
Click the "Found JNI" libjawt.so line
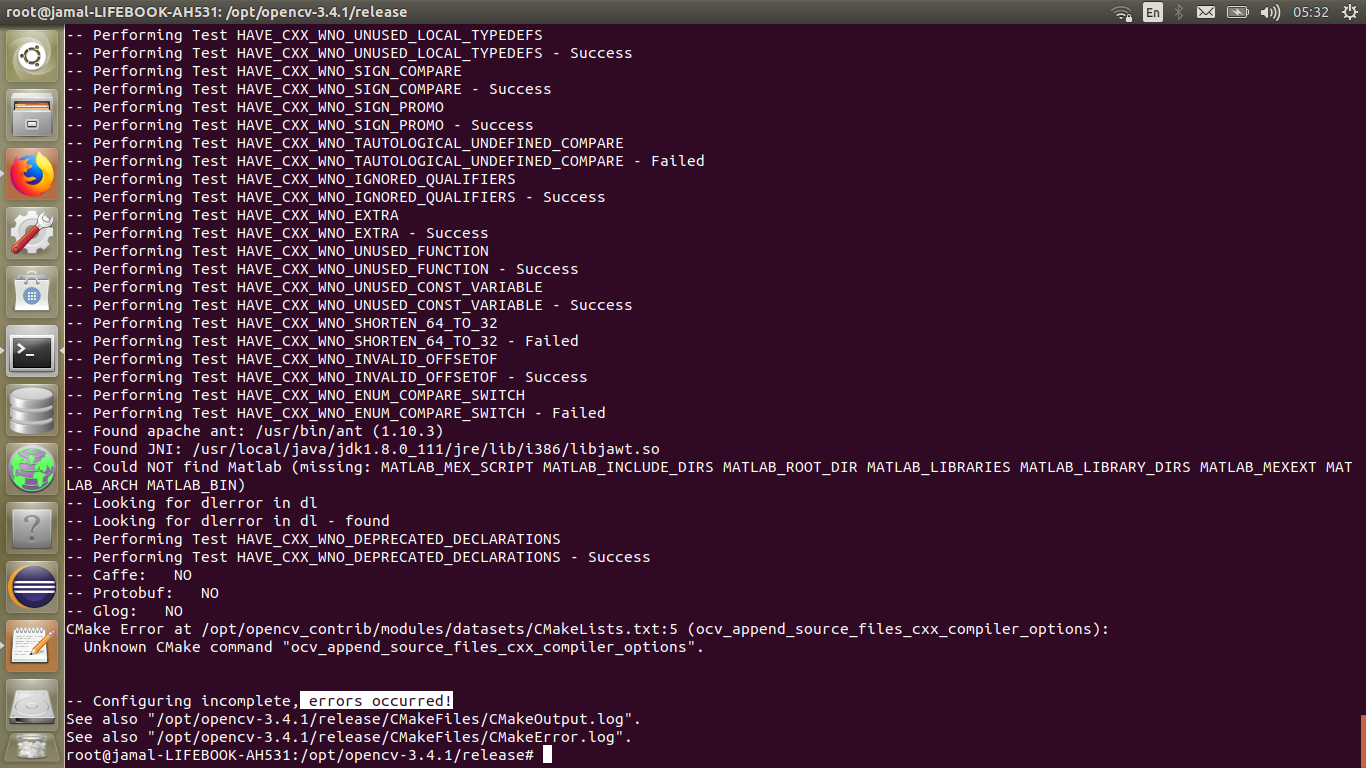363,449
